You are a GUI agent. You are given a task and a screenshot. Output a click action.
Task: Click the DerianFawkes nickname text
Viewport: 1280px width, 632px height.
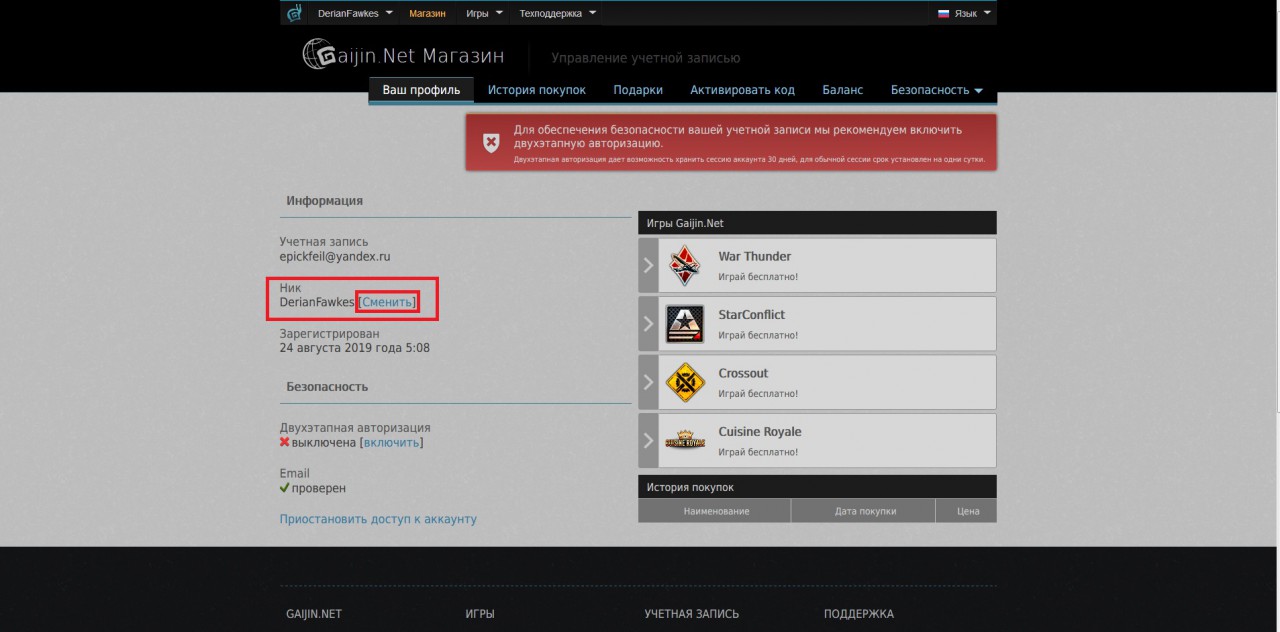tap(317, 302)
